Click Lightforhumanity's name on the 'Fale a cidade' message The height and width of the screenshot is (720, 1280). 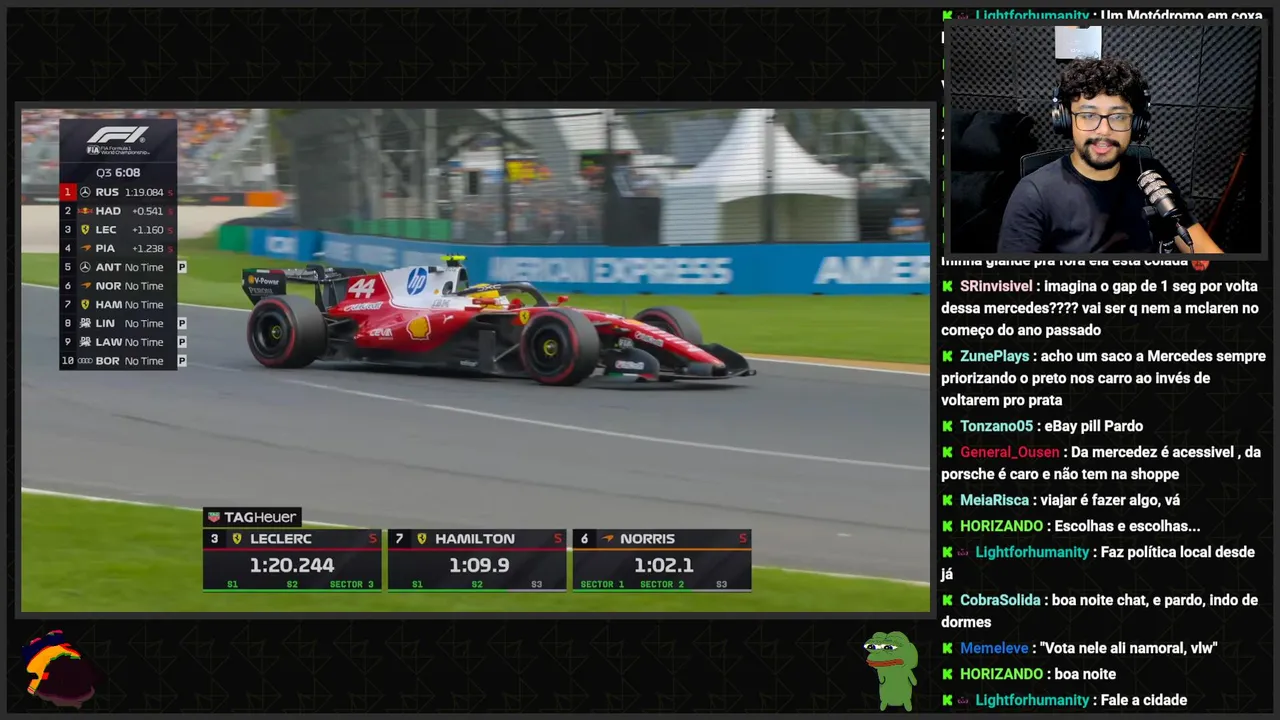(x=1032, y=700)
